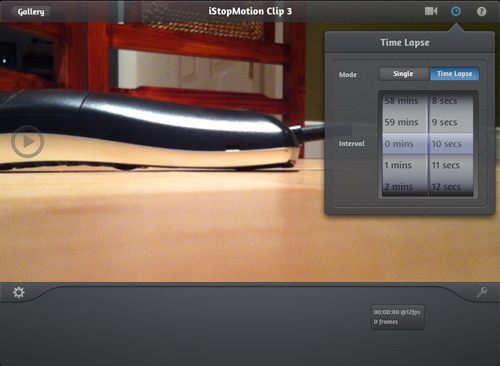Open clip settings gear icon
This screenshot has width=500, height=366.
[x=19, y=292]
